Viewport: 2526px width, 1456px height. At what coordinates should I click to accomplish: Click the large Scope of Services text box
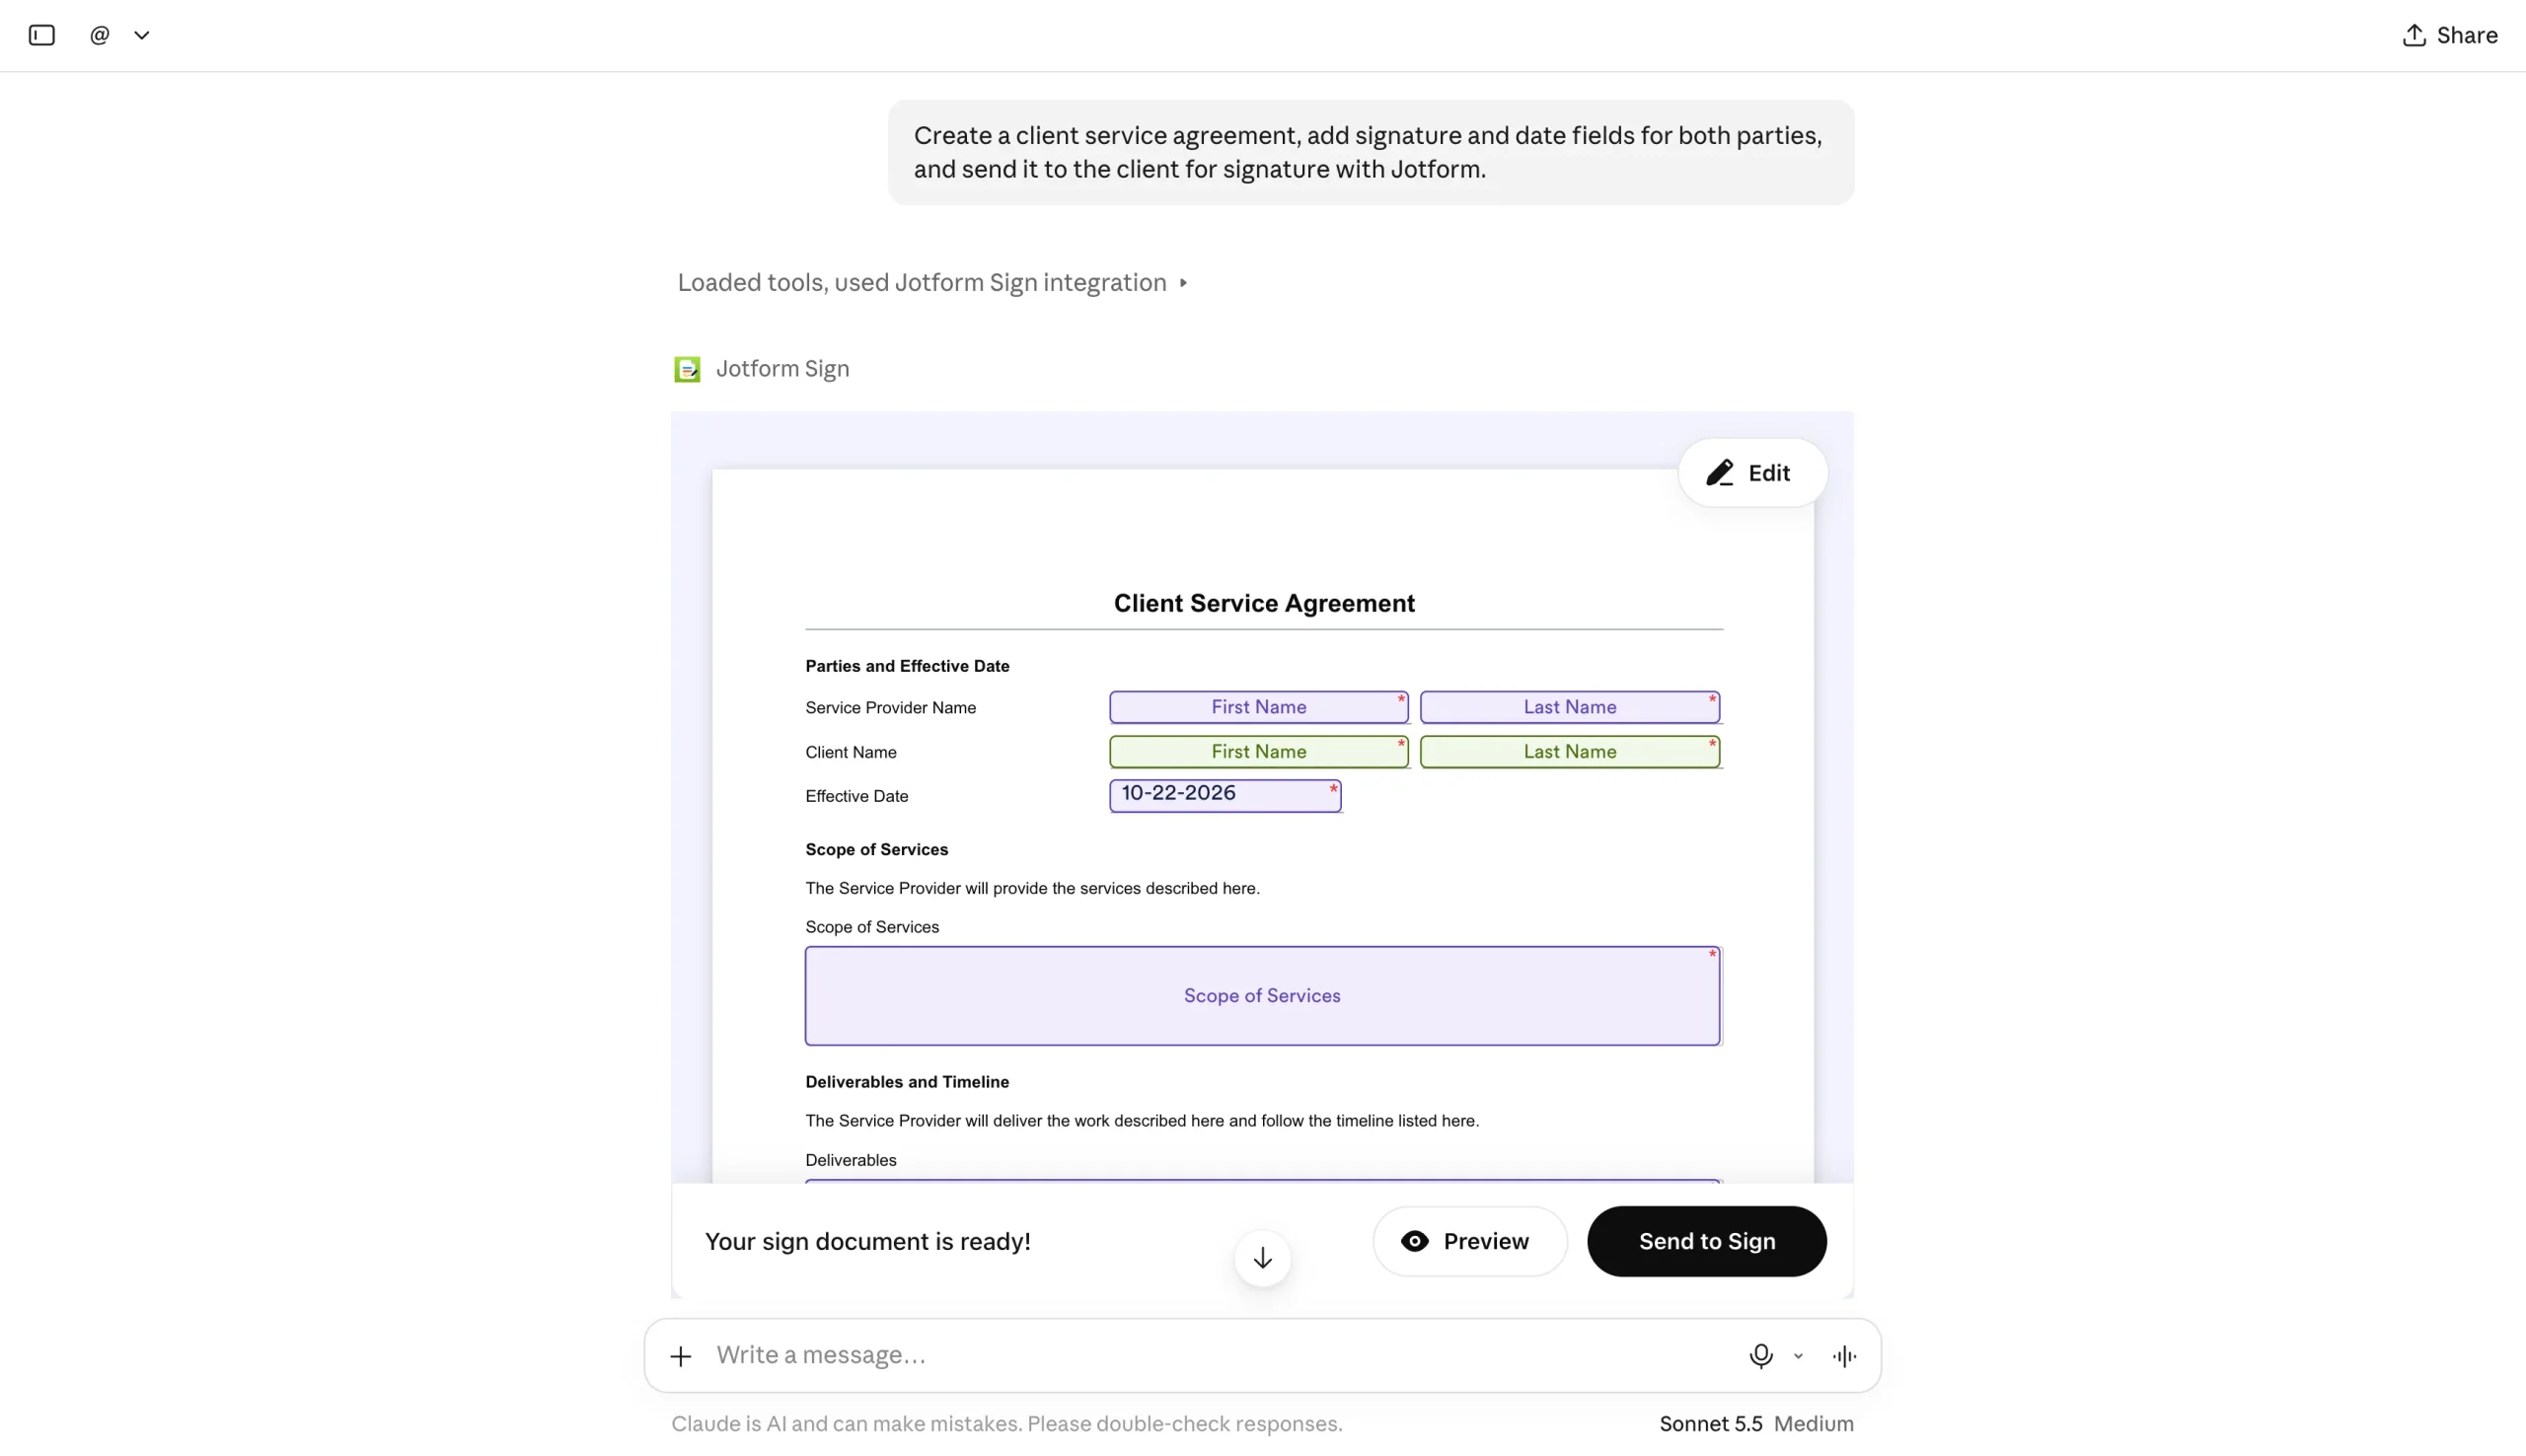click(x=1262, y=996)
